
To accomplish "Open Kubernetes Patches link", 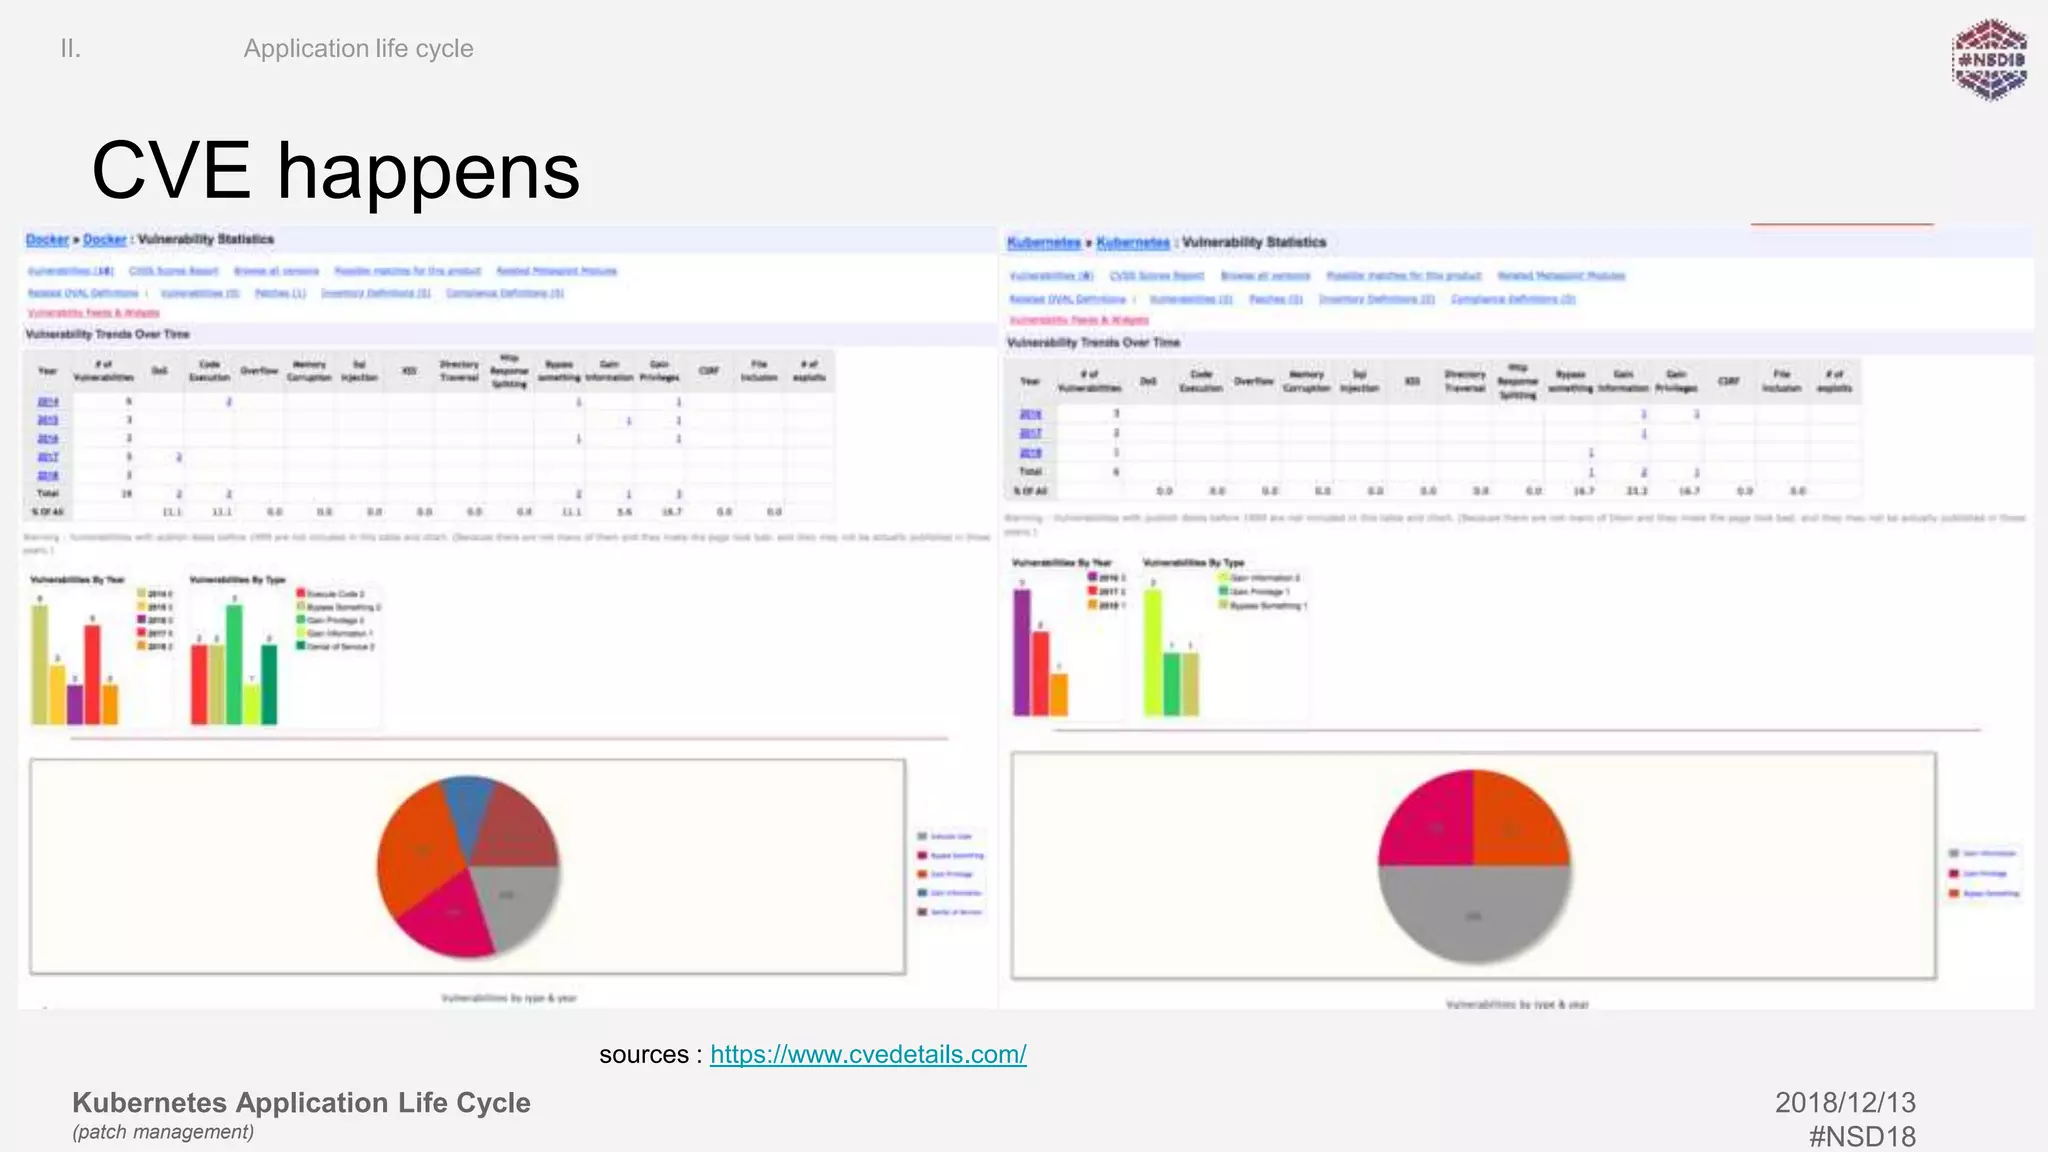I will tap(1276, 299).
